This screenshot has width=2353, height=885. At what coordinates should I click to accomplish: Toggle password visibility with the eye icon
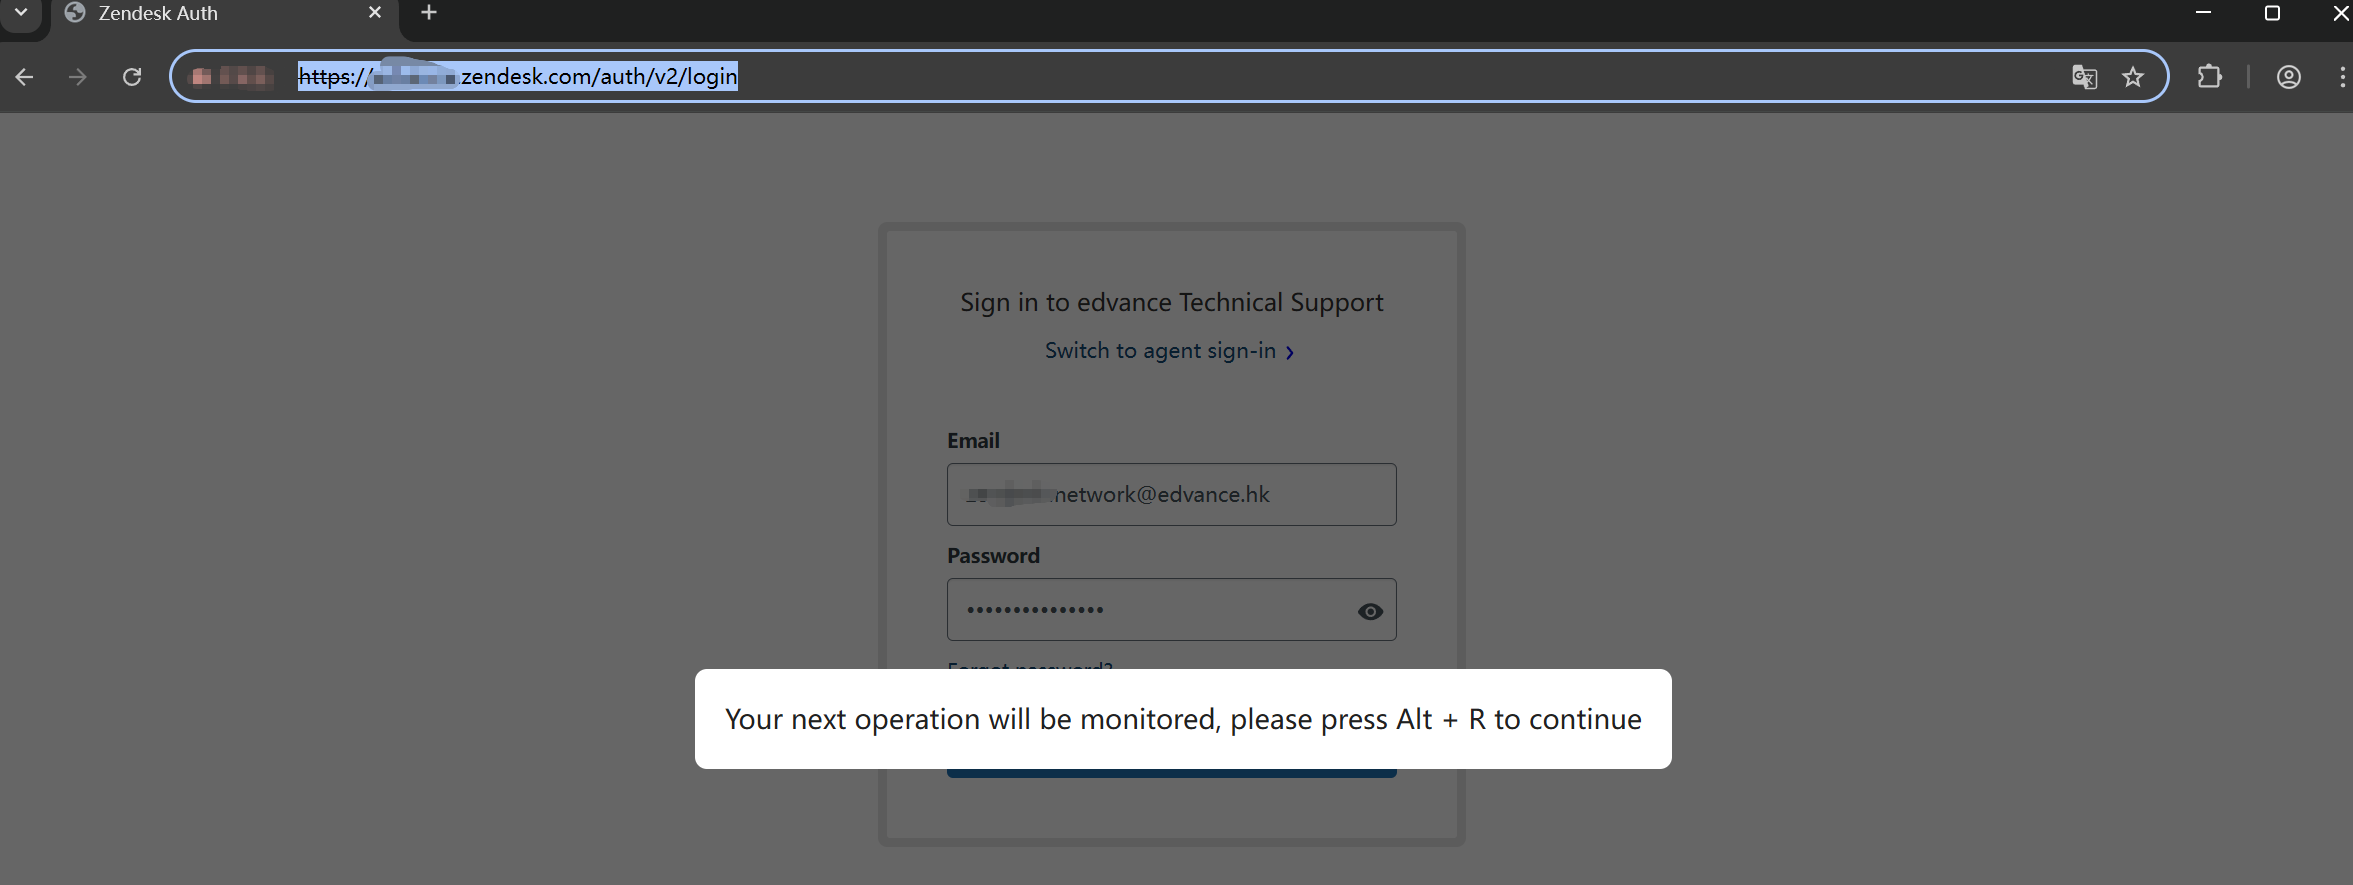pyautogui.click(x=1370, y=611)
